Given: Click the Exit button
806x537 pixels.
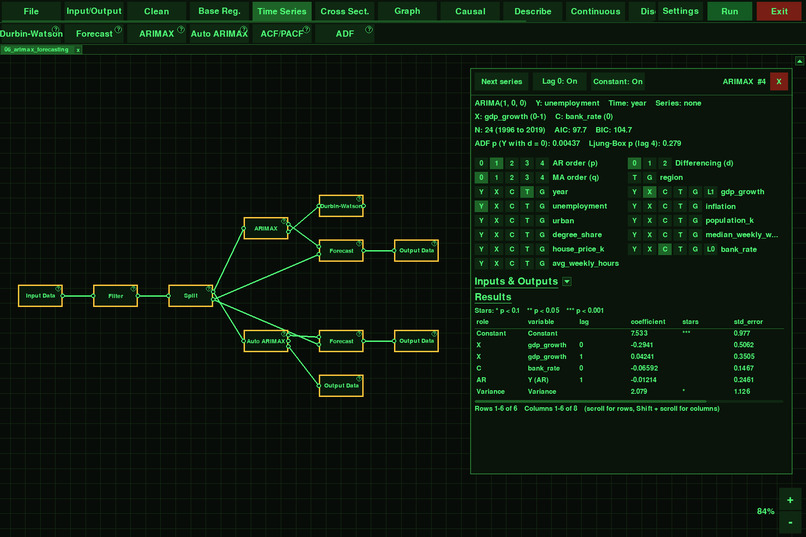Looking at the screenshot, I should [779, 11].
